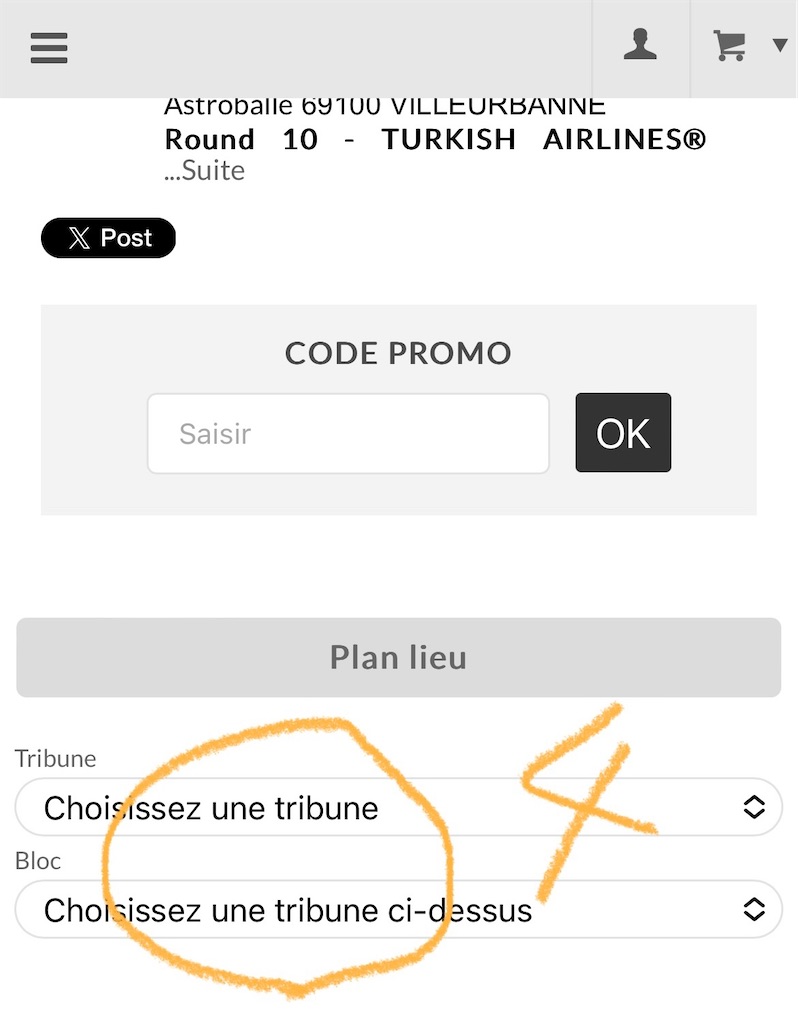
Task: Expand the cart dropdown arrow
Action: click(x=780, y=45)
